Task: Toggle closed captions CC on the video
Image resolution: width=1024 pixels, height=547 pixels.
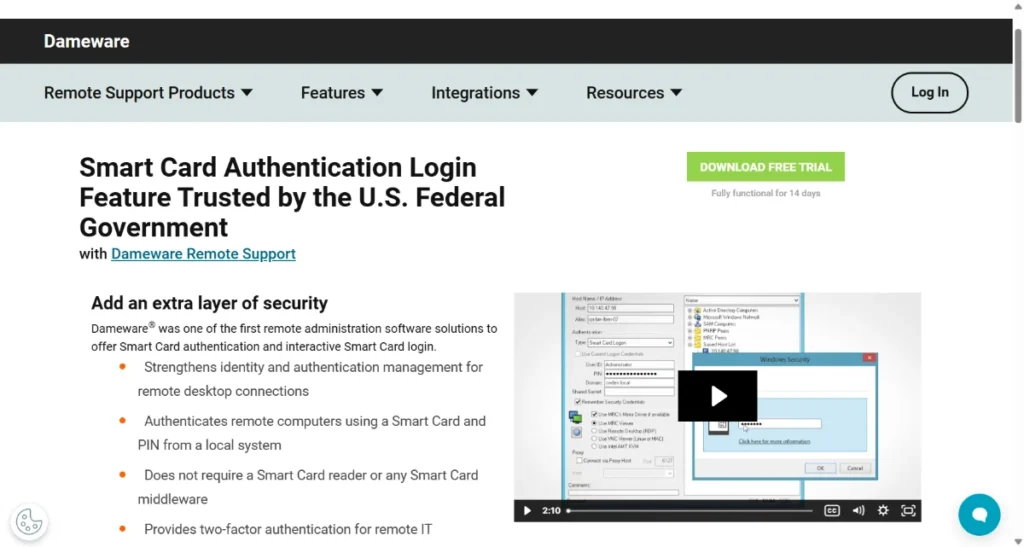Action: tap(831, 510)
